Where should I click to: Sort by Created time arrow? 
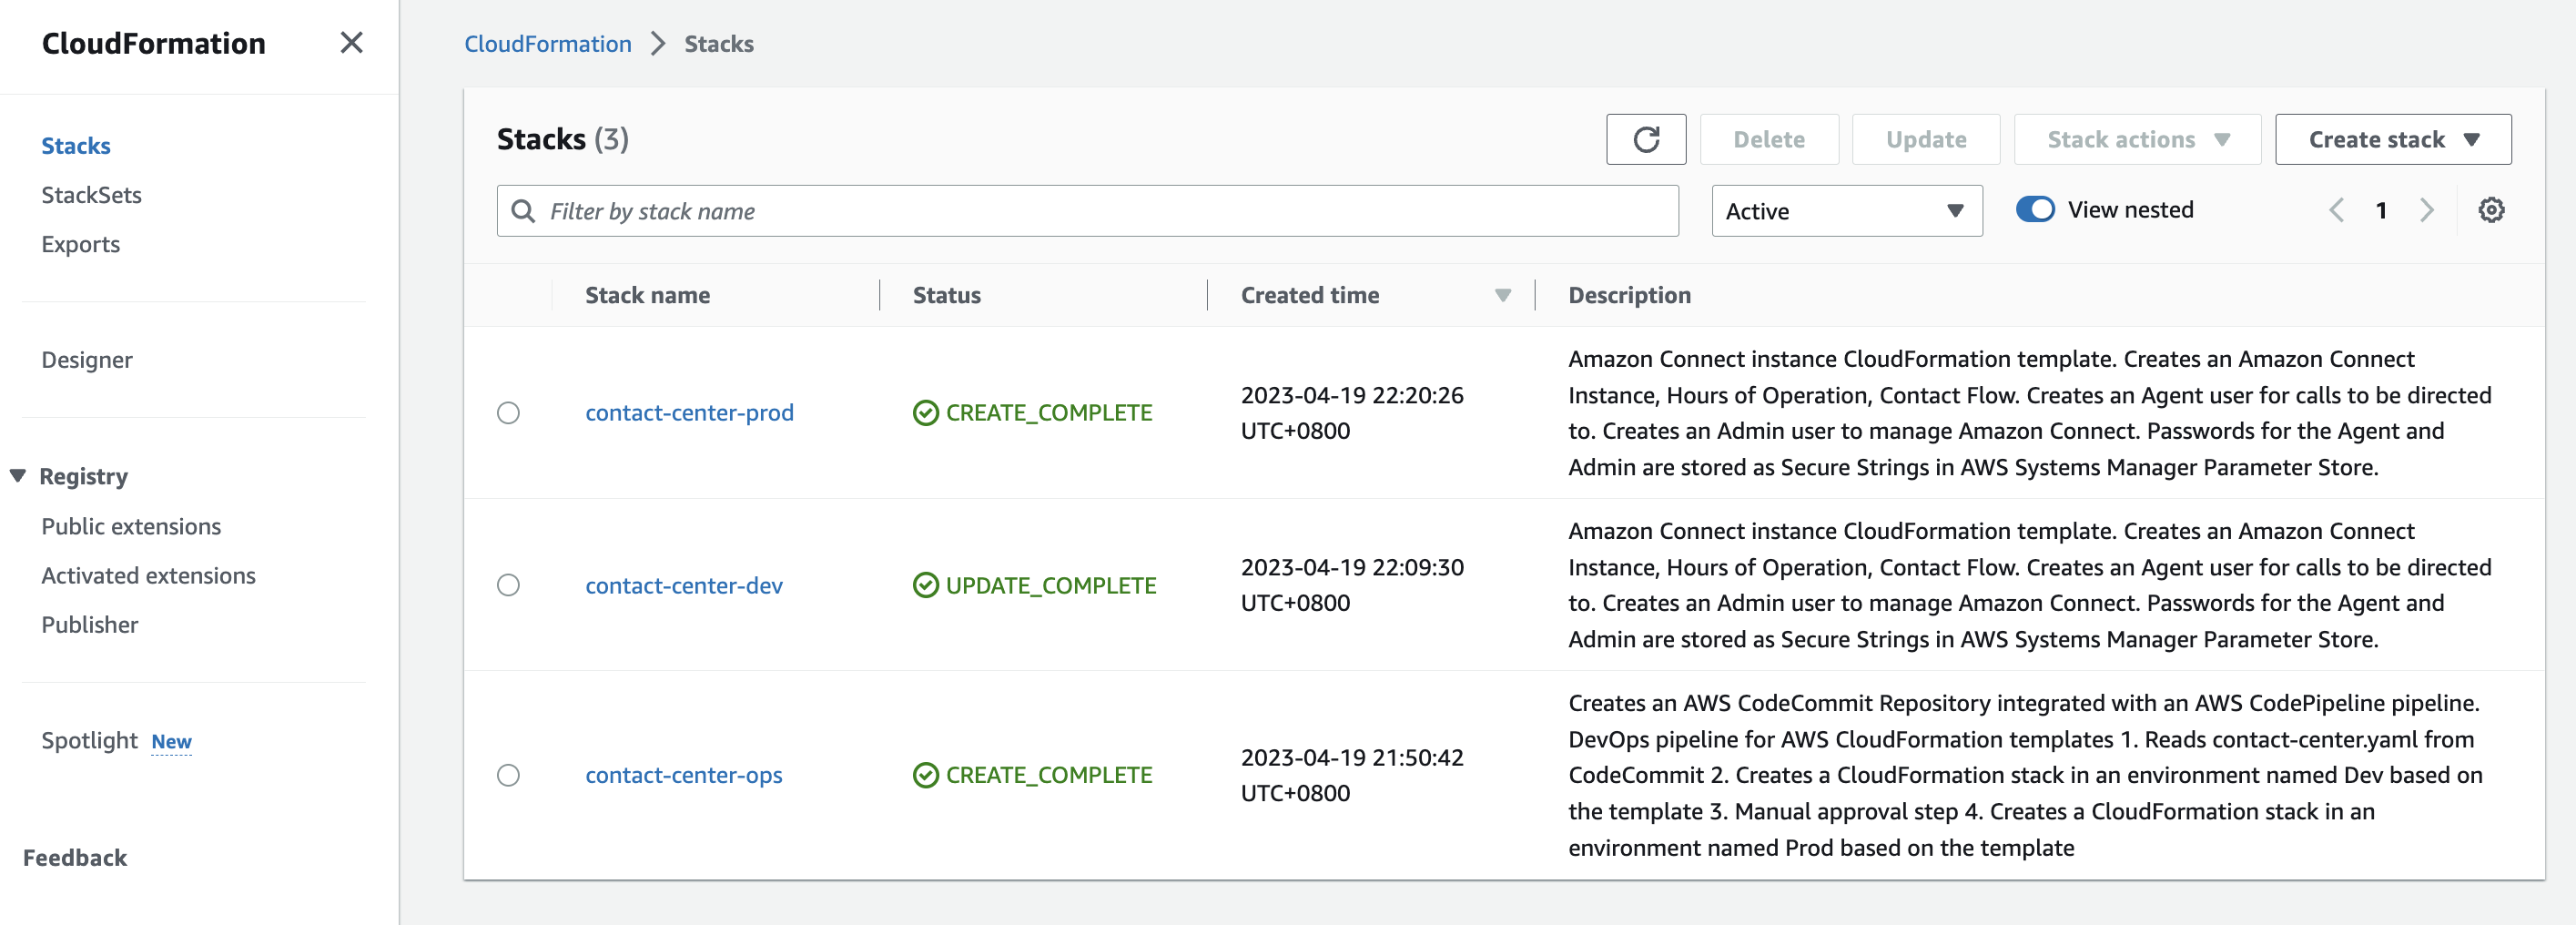[x=1502, y=295]
